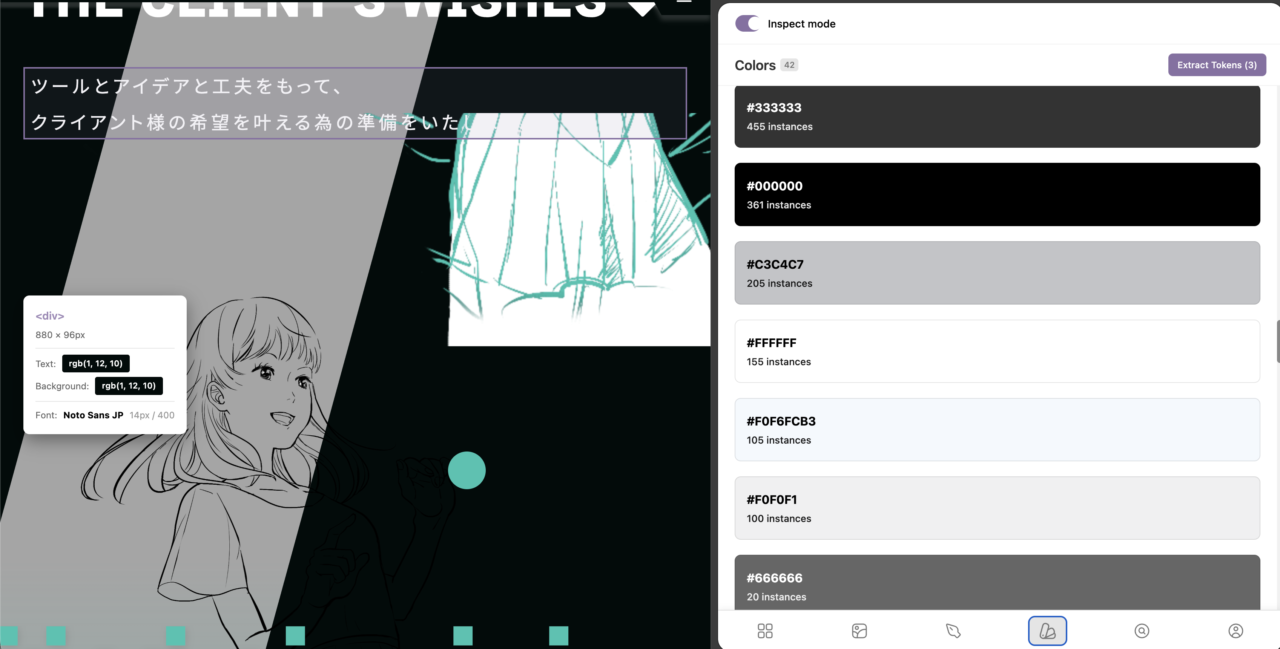Image resolution: width=1280 pixels, height=649 pixels.
Task: Choose the #FFFFFF color card
Action: click(996, 351)
